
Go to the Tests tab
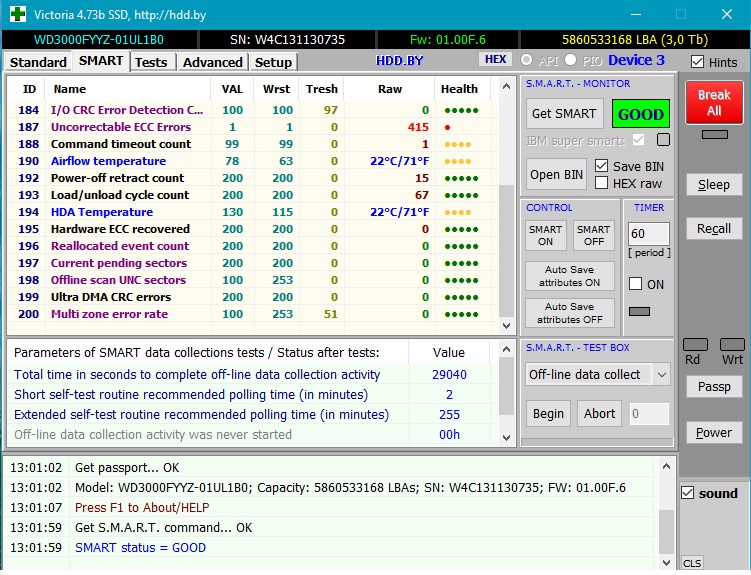tap(151, 62)
